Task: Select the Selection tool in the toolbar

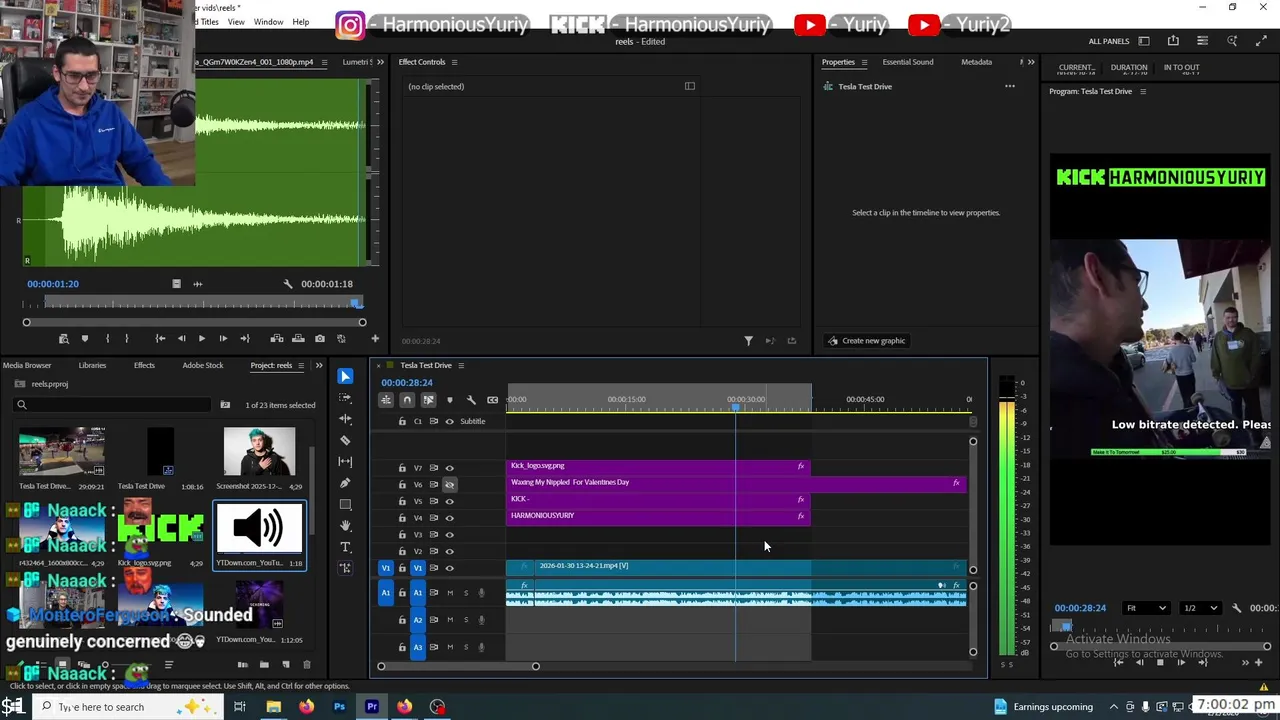Action: click(345, 376)
